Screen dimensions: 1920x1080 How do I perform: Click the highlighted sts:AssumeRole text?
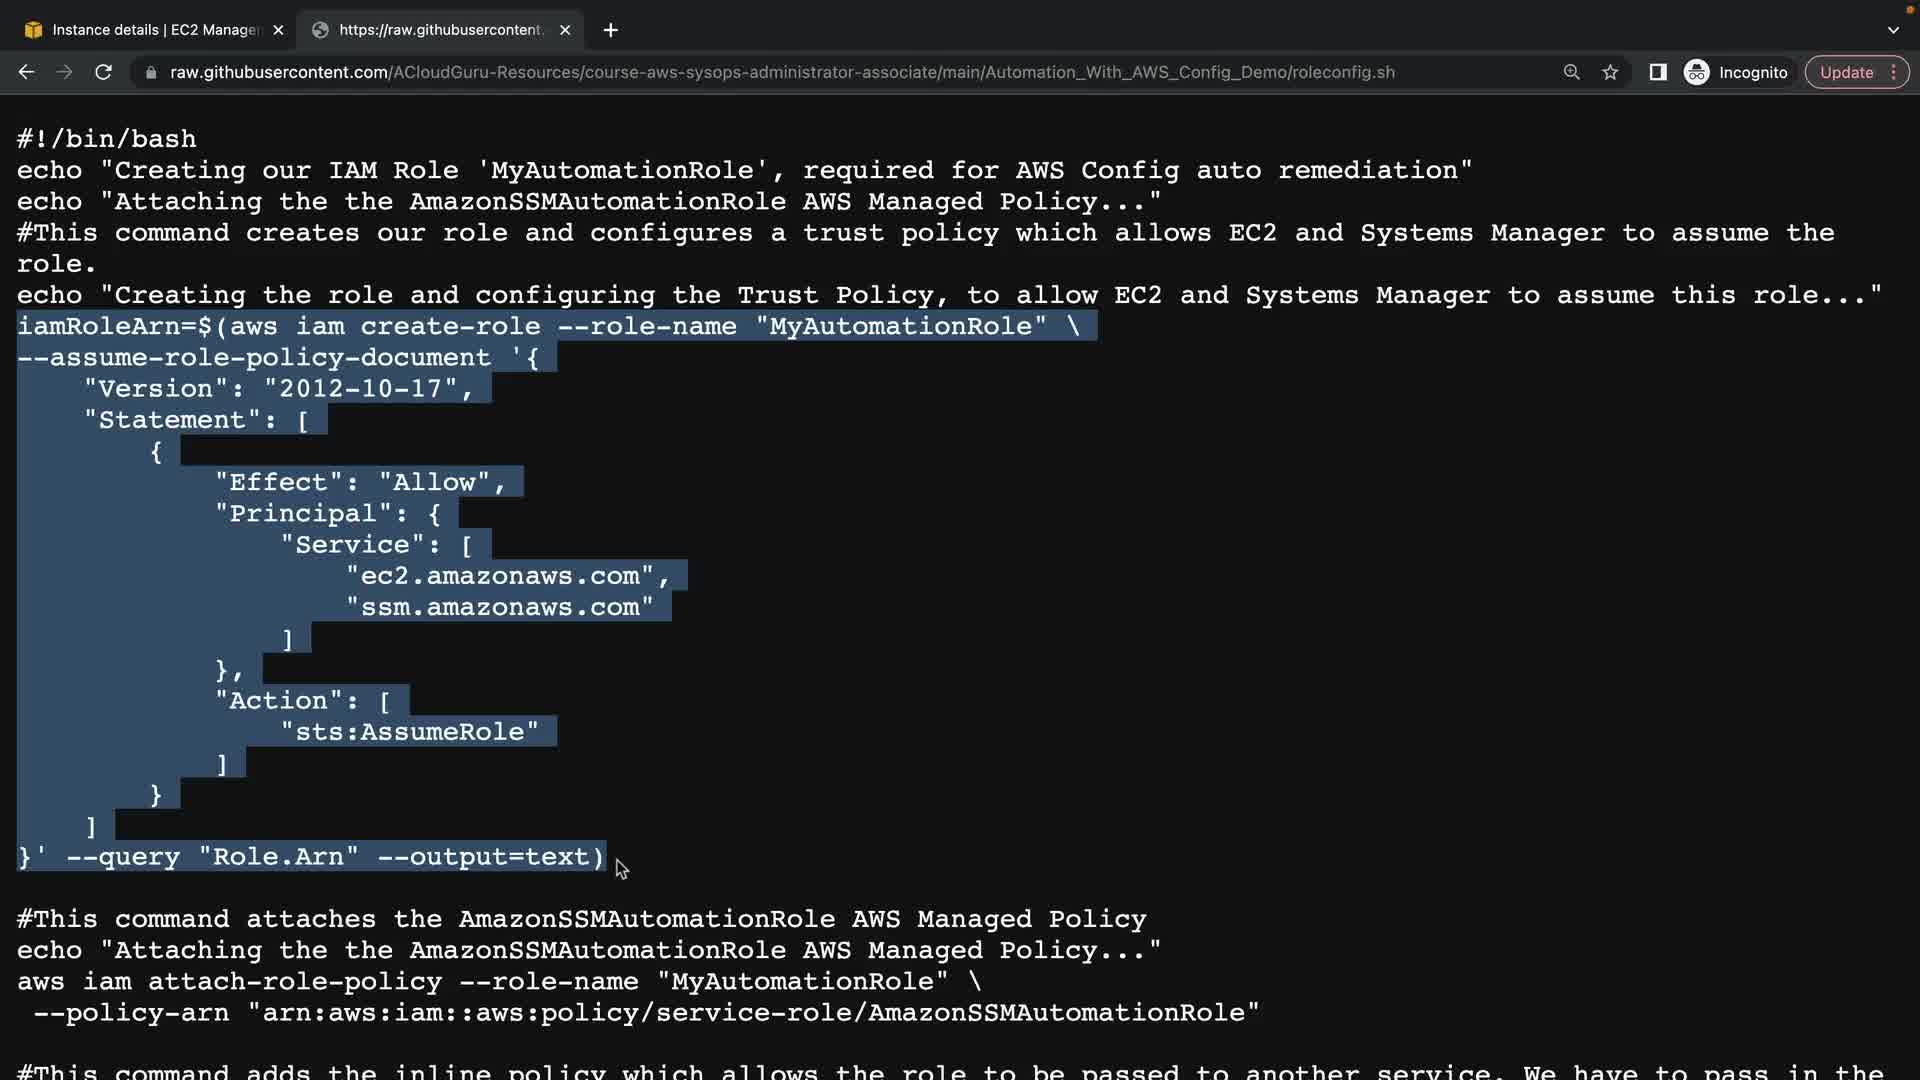click(x=410, y=732)
